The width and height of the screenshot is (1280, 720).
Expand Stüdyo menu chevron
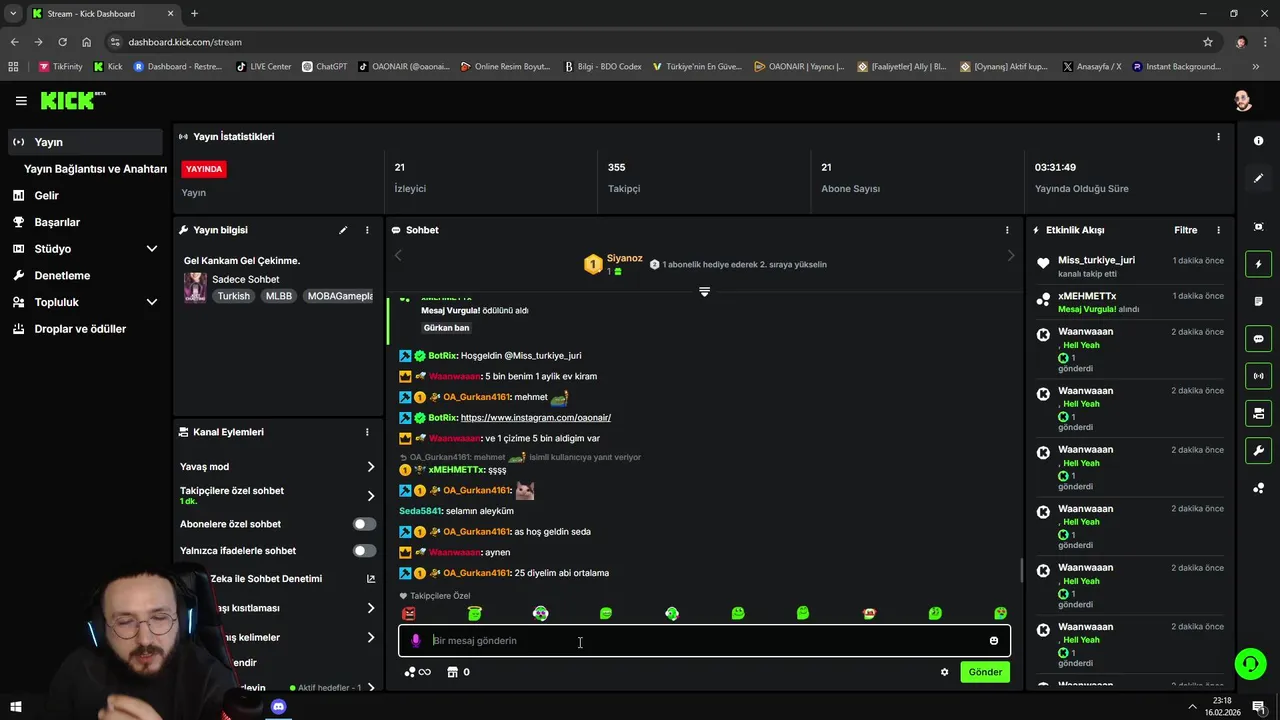(152, 249)
